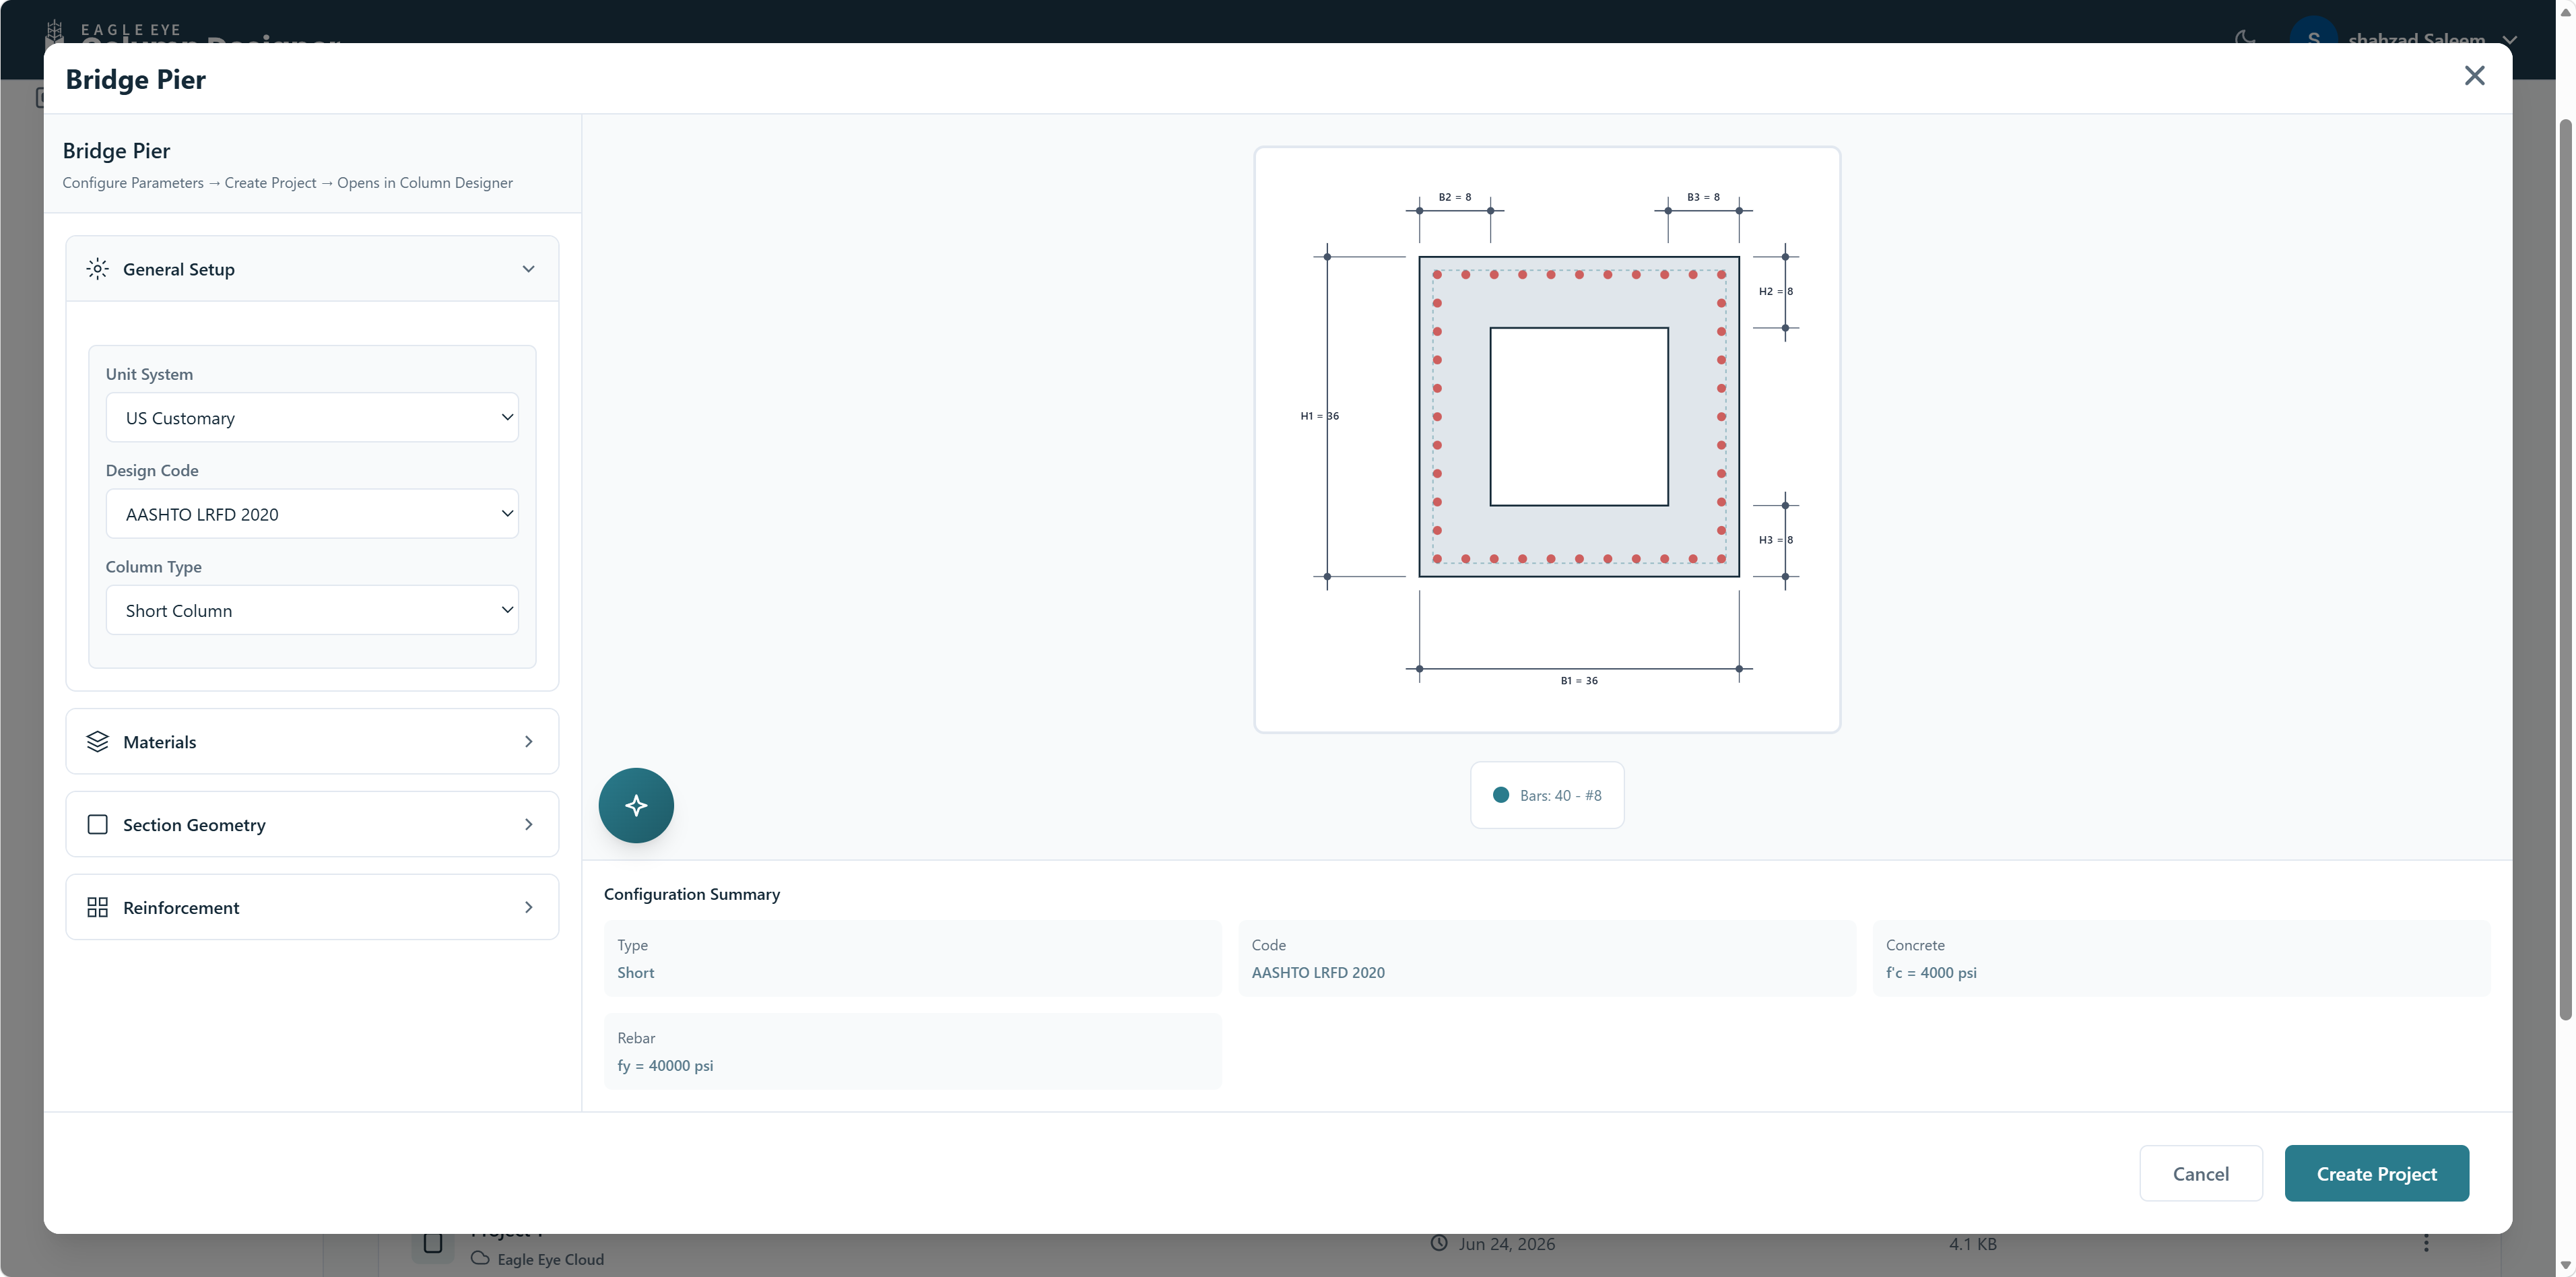Expand the Reinforcement section
Screen dimensions: 2576x1277
(x=312, y=907)
